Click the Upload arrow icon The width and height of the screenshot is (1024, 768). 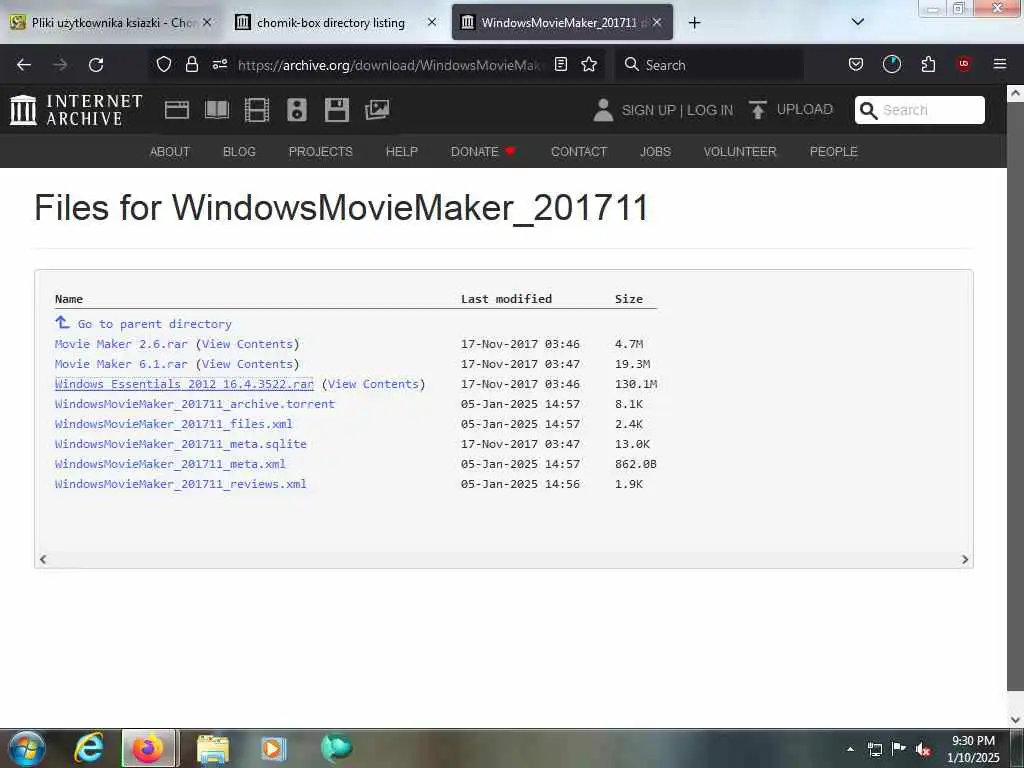coord(758,110)
